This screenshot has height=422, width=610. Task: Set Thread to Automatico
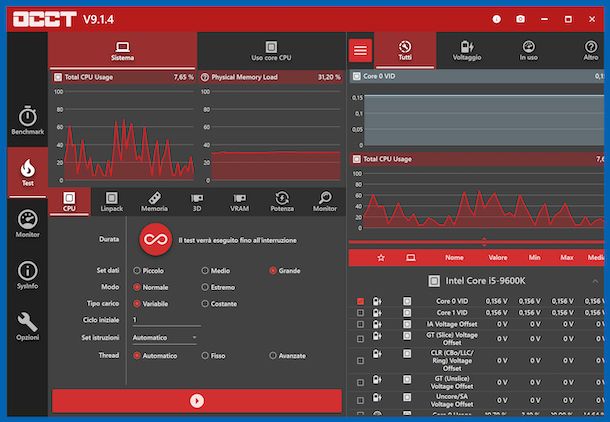(155, 355)
